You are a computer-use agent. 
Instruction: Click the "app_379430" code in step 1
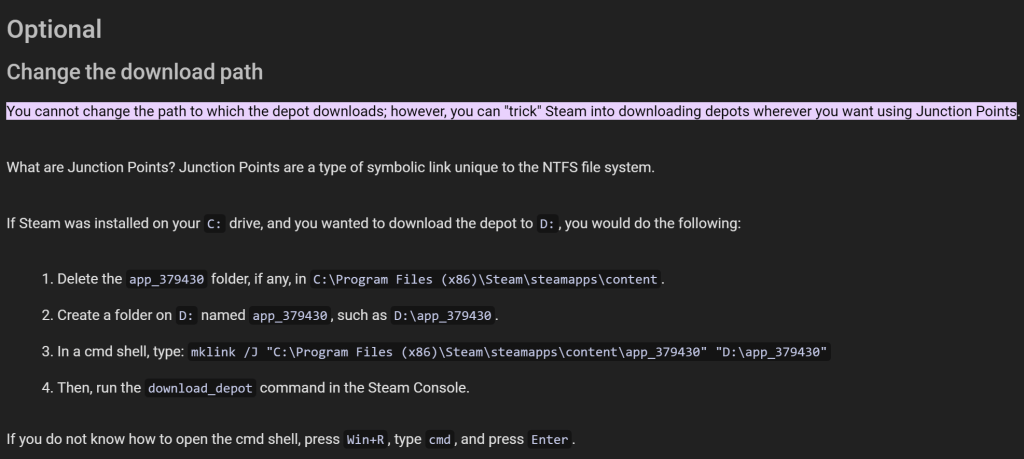pos(167,280)
